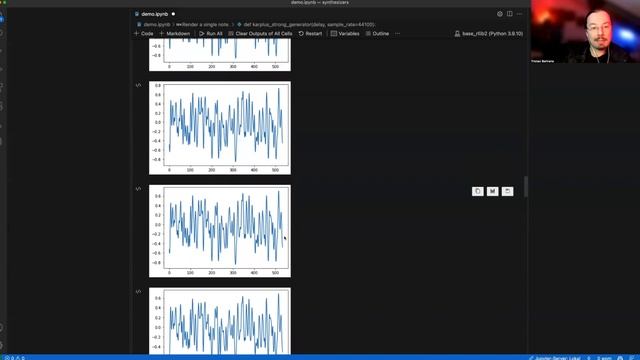640x360 pixels.
Task: Select the demo.ipynb breadcrumb
Action: tap(153, 24)
